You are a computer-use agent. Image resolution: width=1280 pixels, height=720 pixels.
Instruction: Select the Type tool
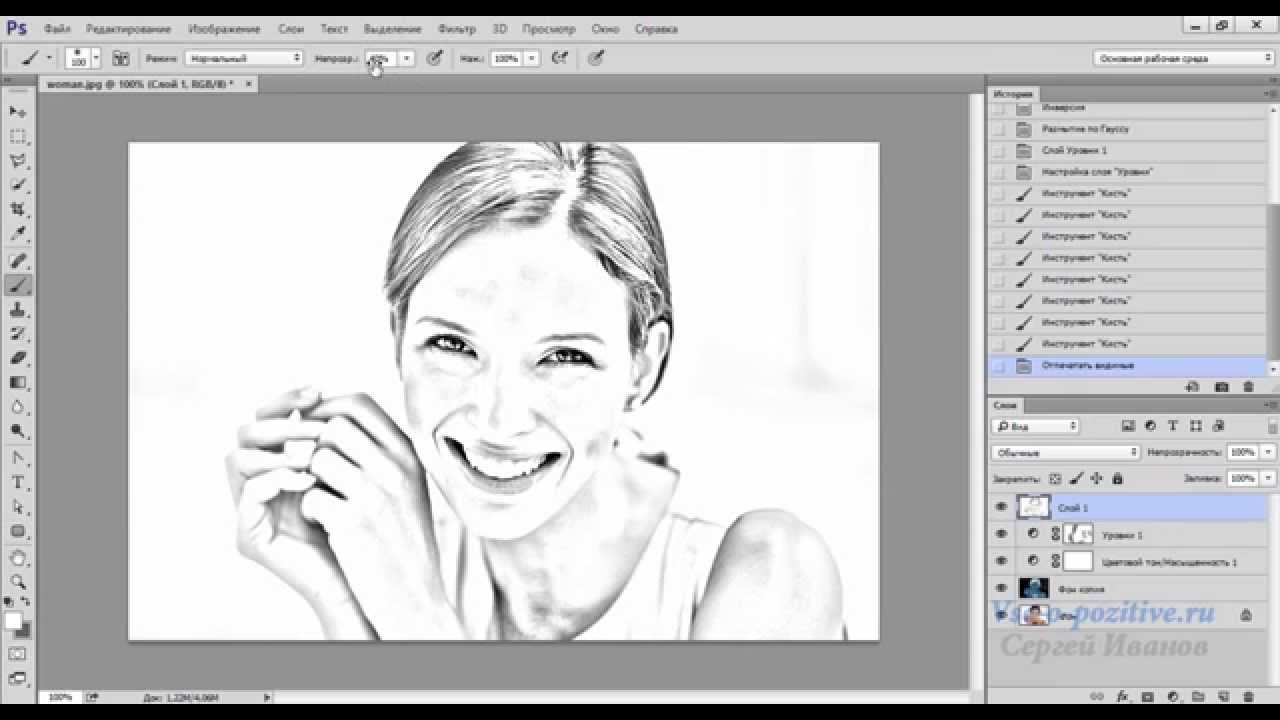pyautogui.click(x=18, y=482)
